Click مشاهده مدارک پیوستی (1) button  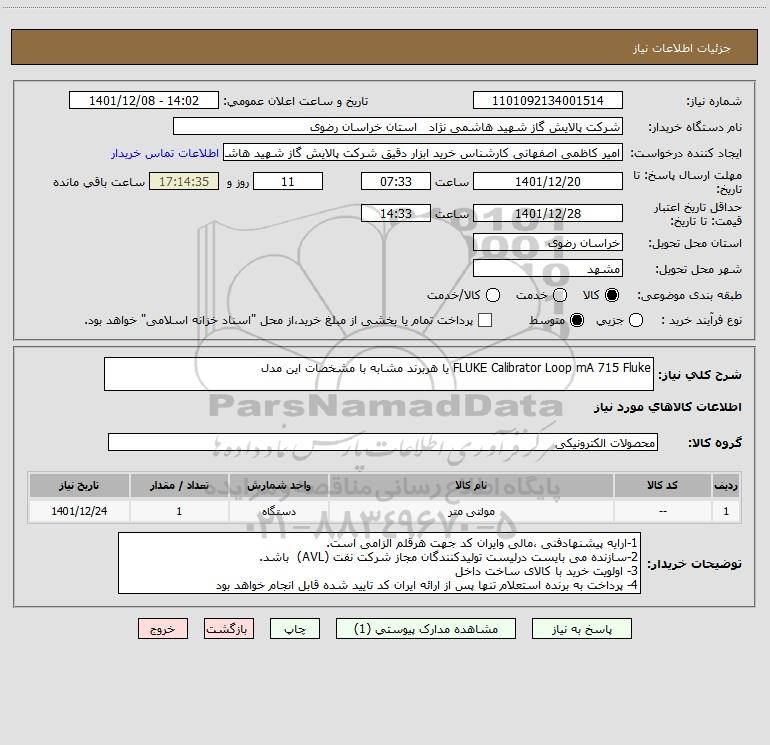coord(426,629)
